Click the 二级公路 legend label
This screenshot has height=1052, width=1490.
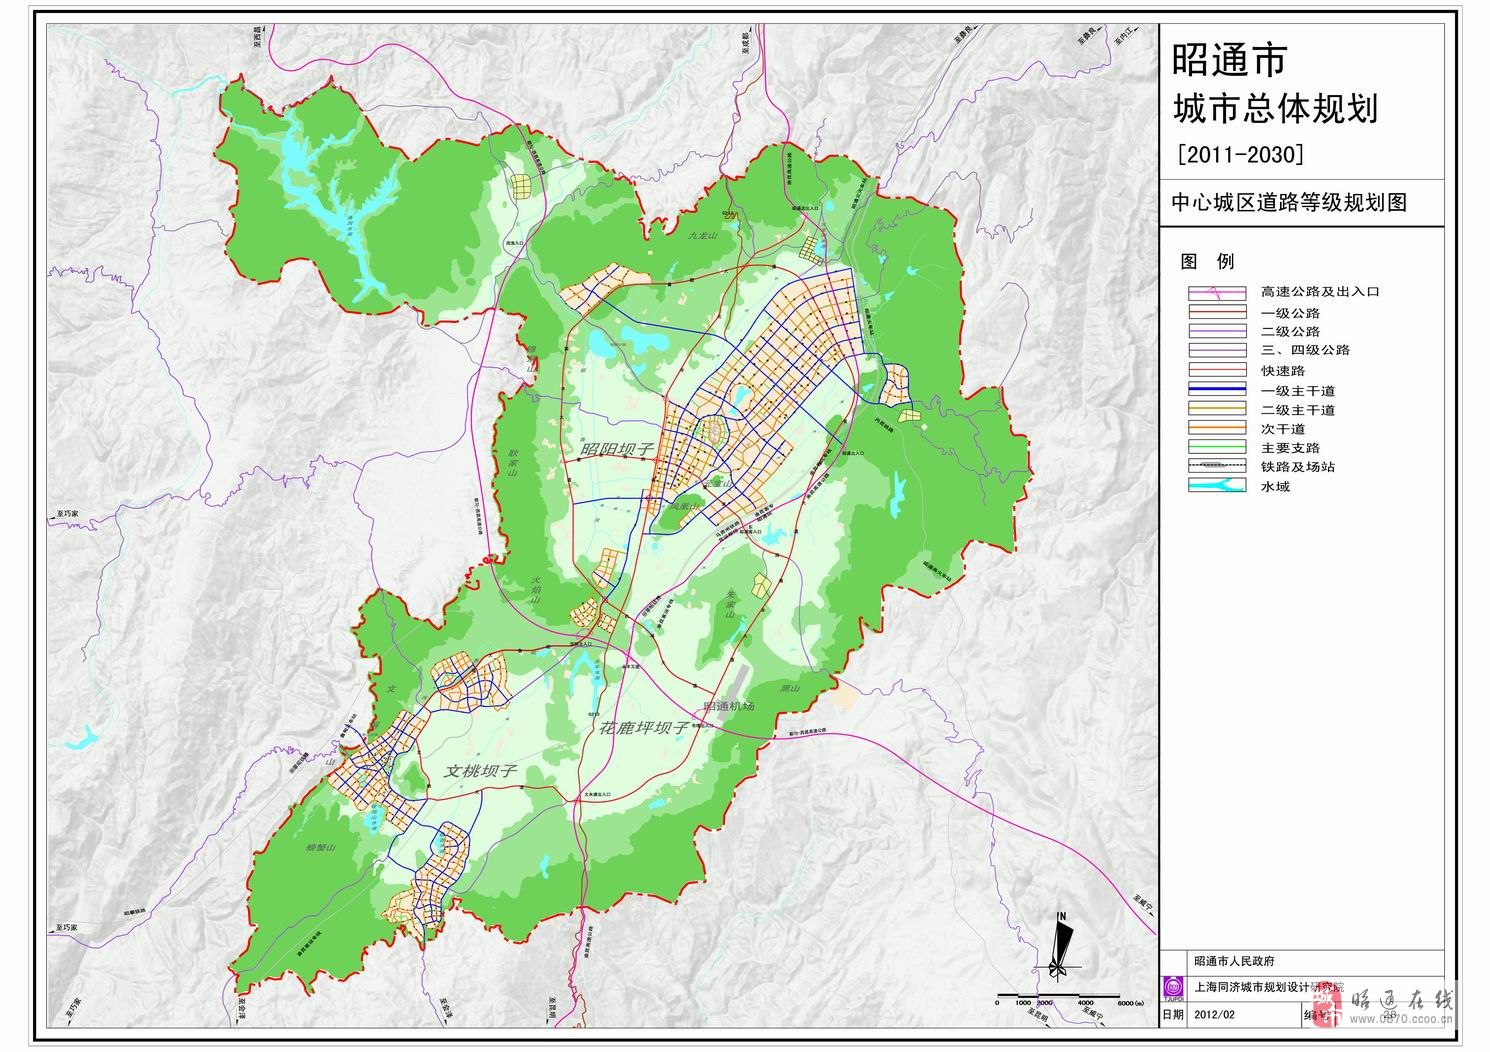pos(1291,332)
